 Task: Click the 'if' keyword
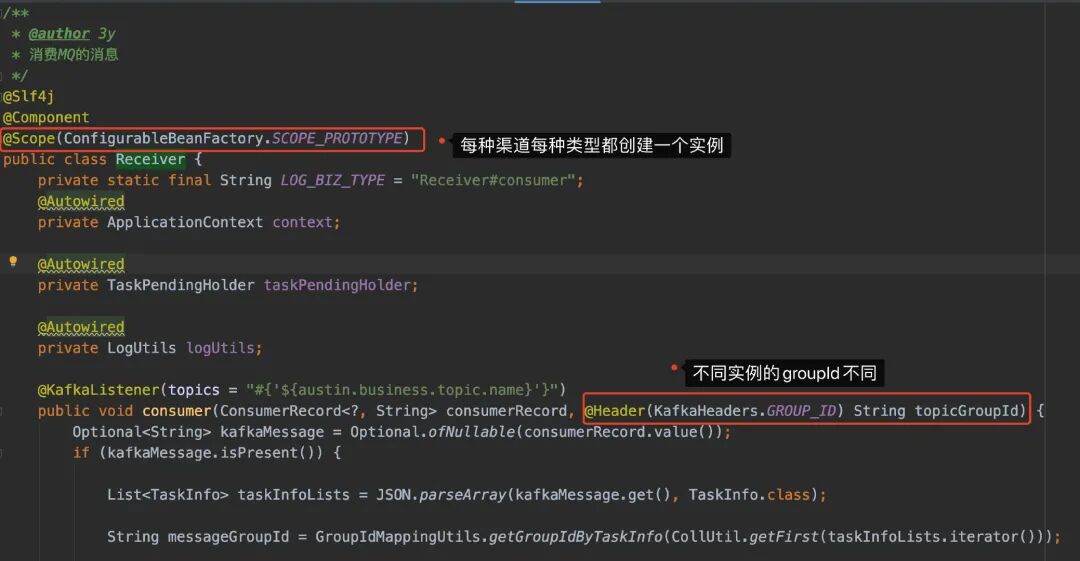[81, 453]
